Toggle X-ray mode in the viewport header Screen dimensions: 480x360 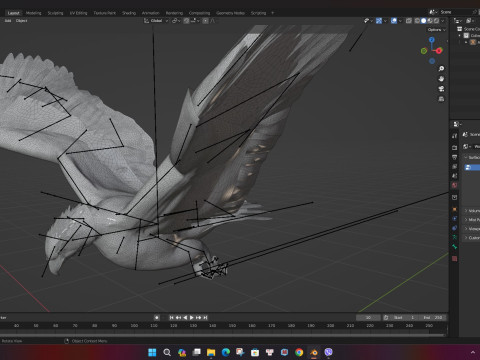409,21
